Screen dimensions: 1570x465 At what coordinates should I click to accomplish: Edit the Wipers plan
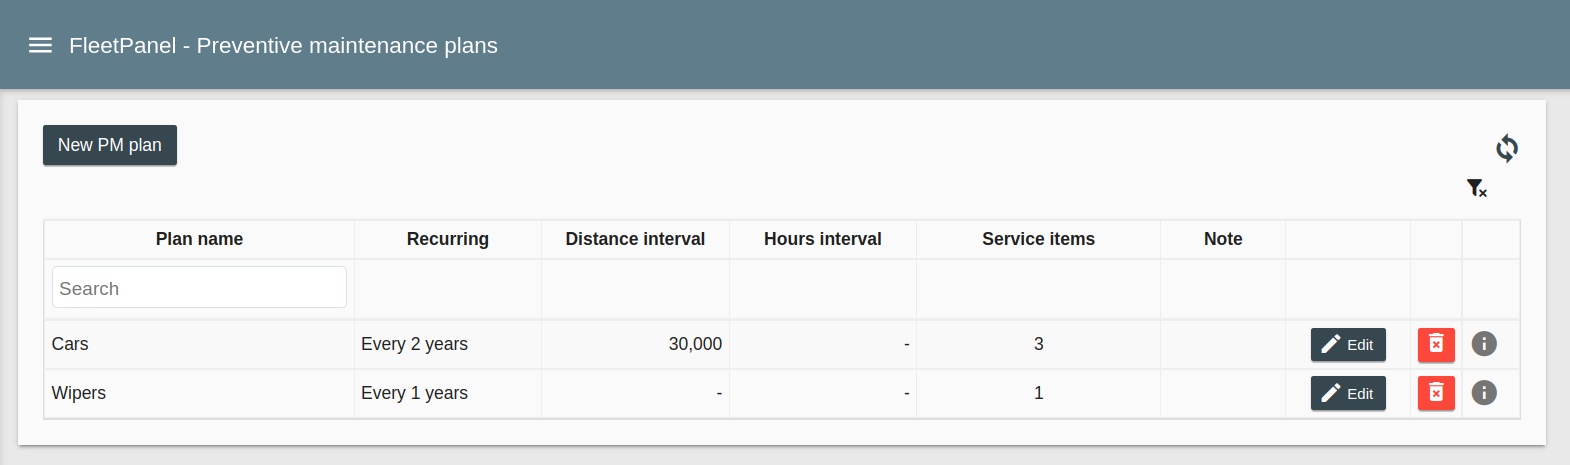pos(1347,393)
